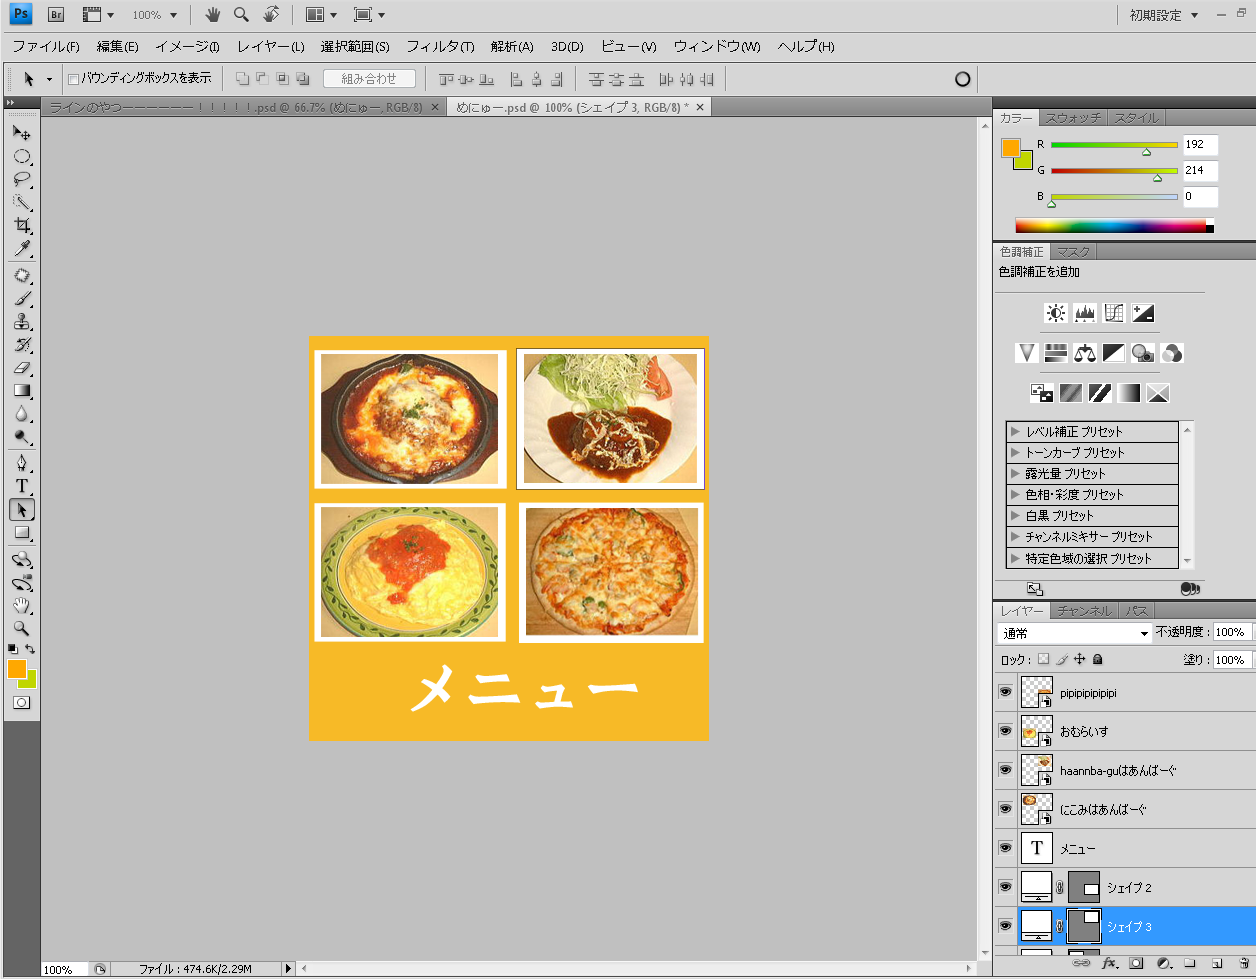
Task: Add a Color Balance adjustment
Action: [x=1085, y=353]
